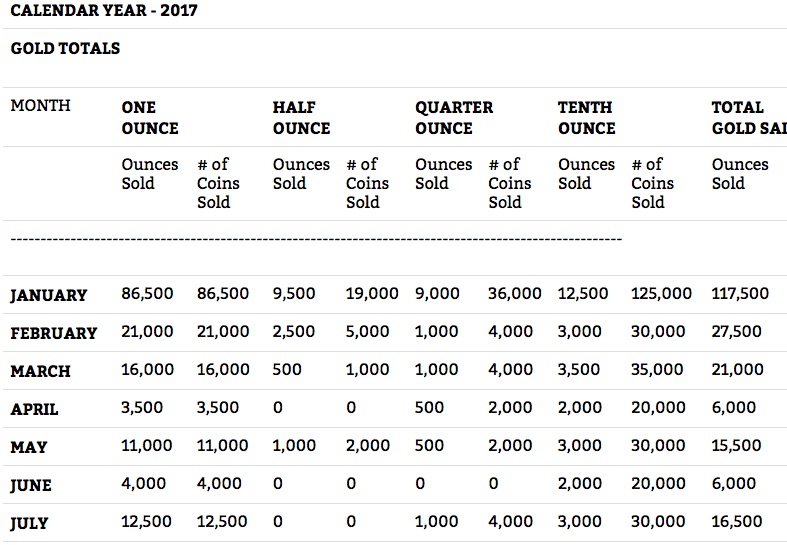
Task: Click the ONE OUNCE column header
Action: [150, 117]
